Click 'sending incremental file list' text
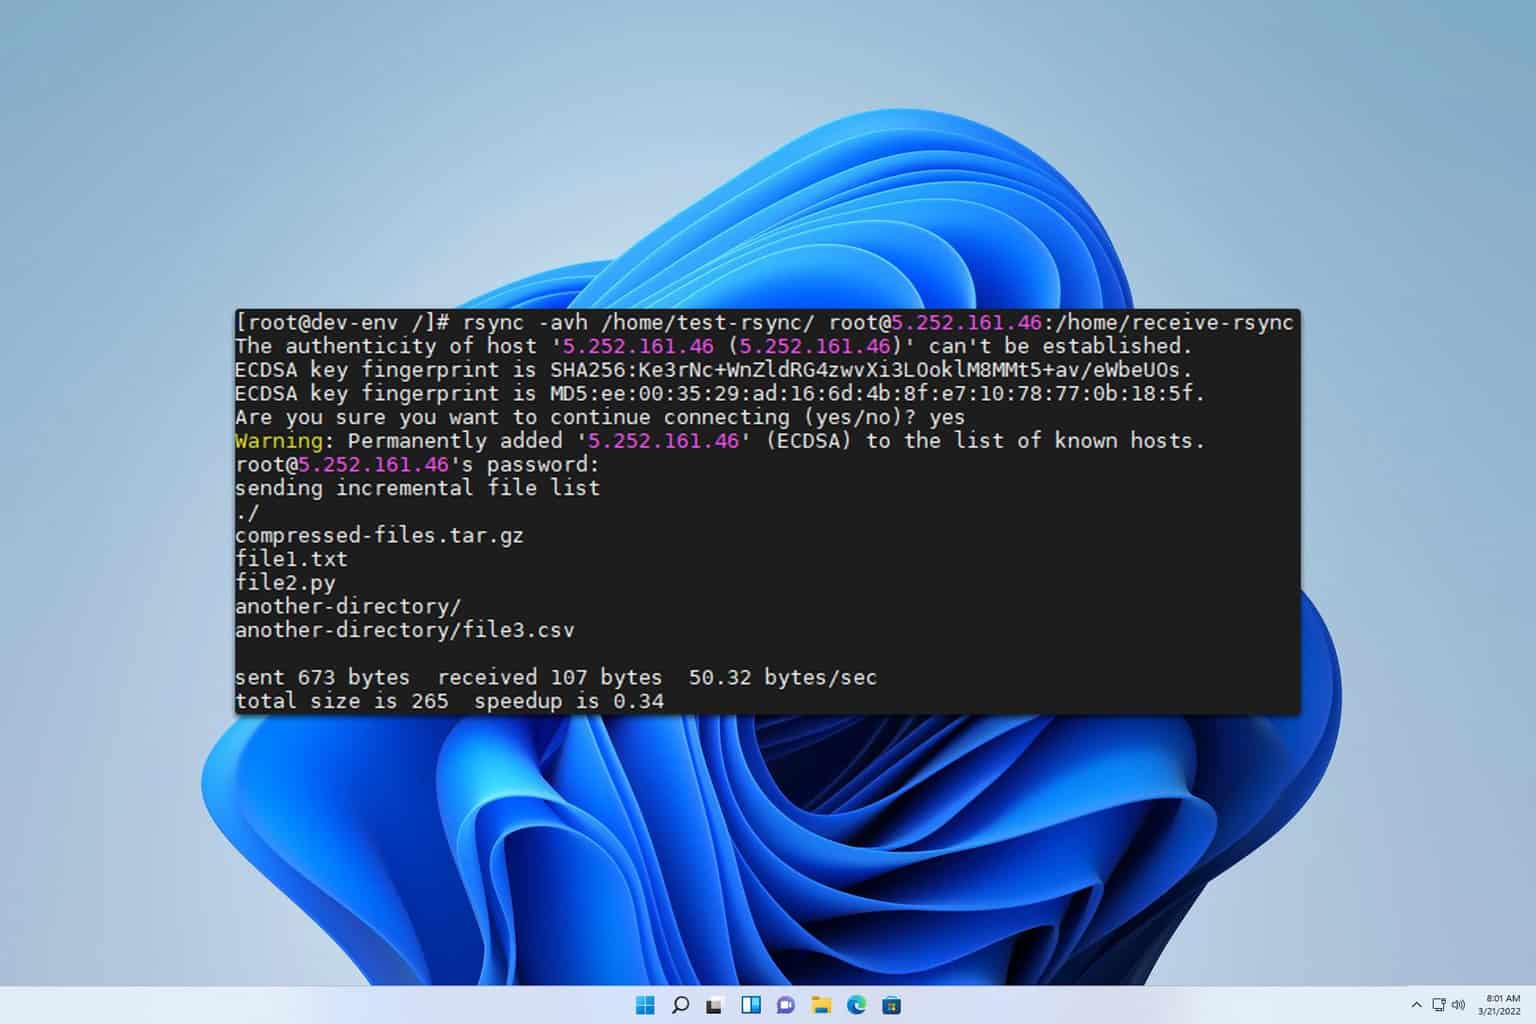 pyautogui.click(x=417, y=488)
